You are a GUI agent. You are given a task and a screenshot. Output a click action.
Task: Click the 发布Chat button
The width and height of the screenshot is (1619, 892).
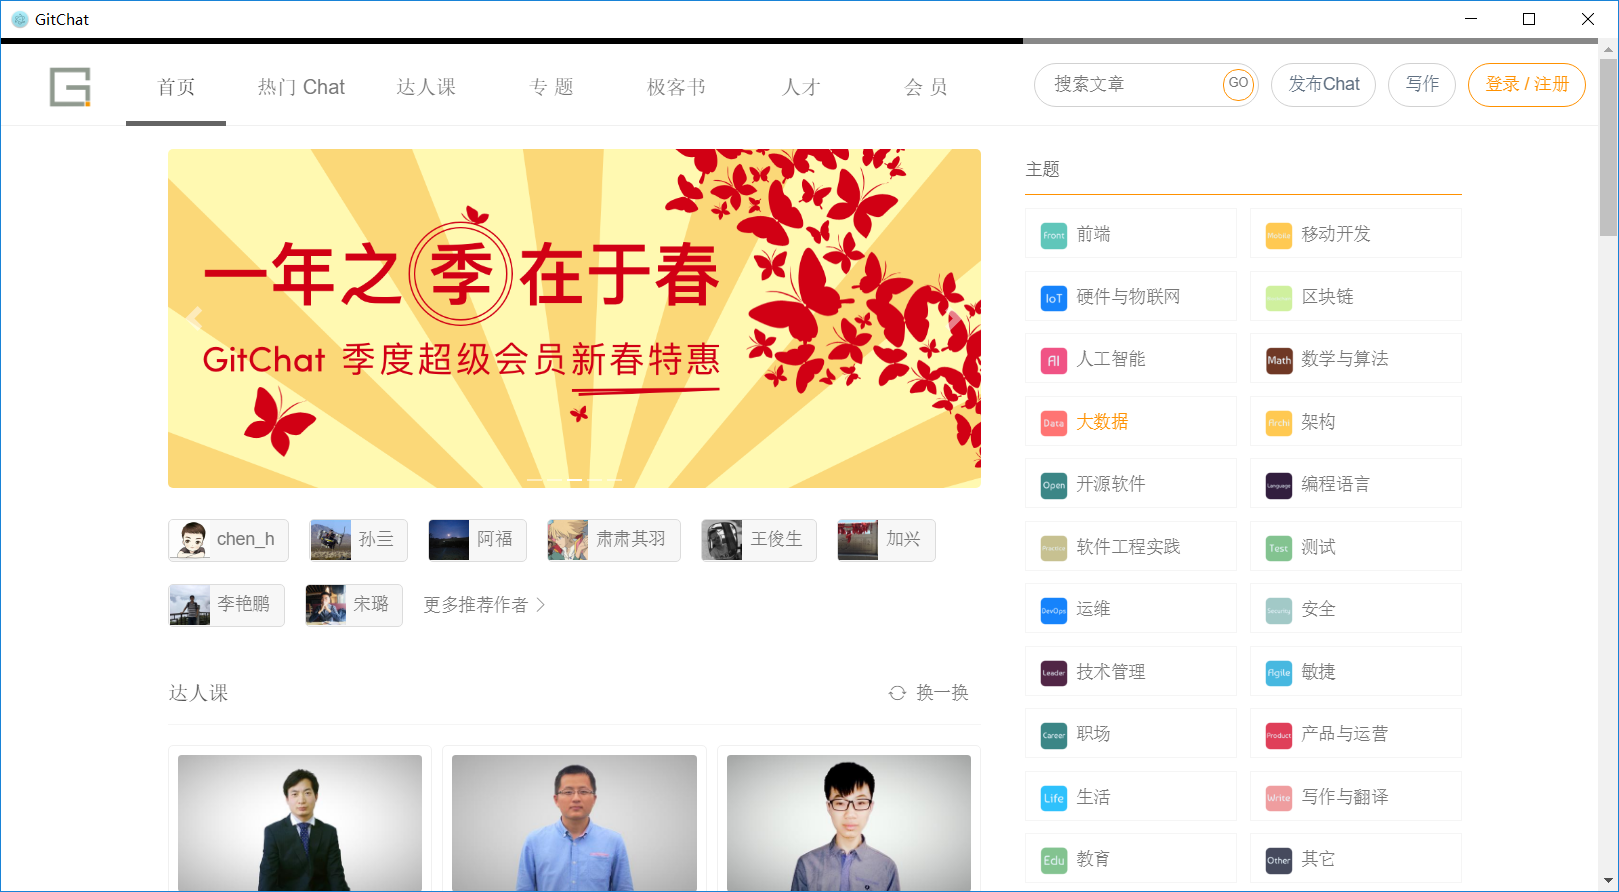click(1323, 84)
